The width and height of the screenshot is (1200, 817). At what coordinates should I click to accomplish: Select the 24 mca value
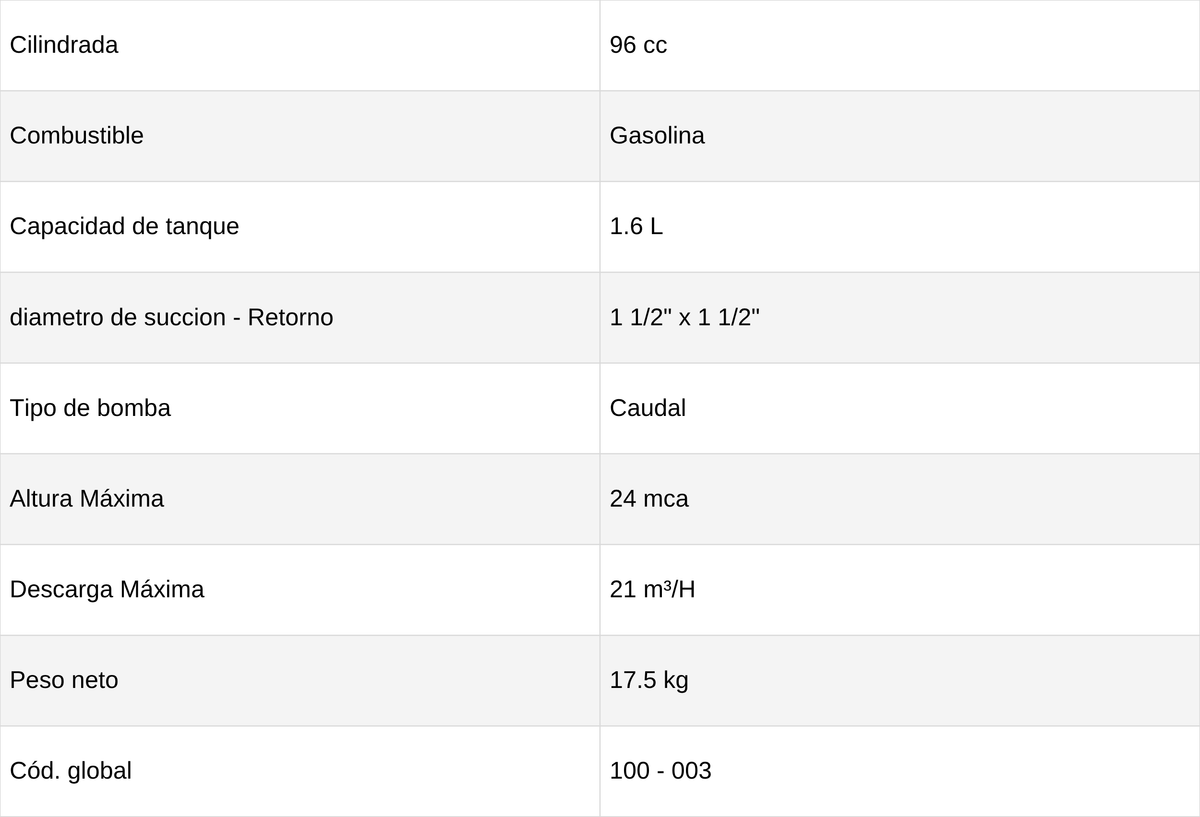coord(649,498)
